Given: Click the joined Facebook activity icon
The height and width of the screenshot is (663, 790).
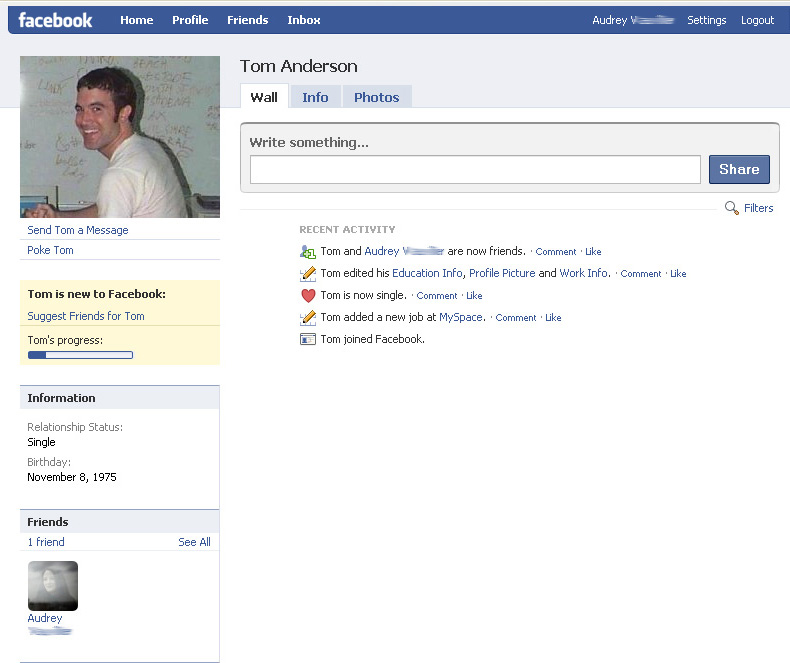Looking at the screenshot, I should [x=308, y=340].
